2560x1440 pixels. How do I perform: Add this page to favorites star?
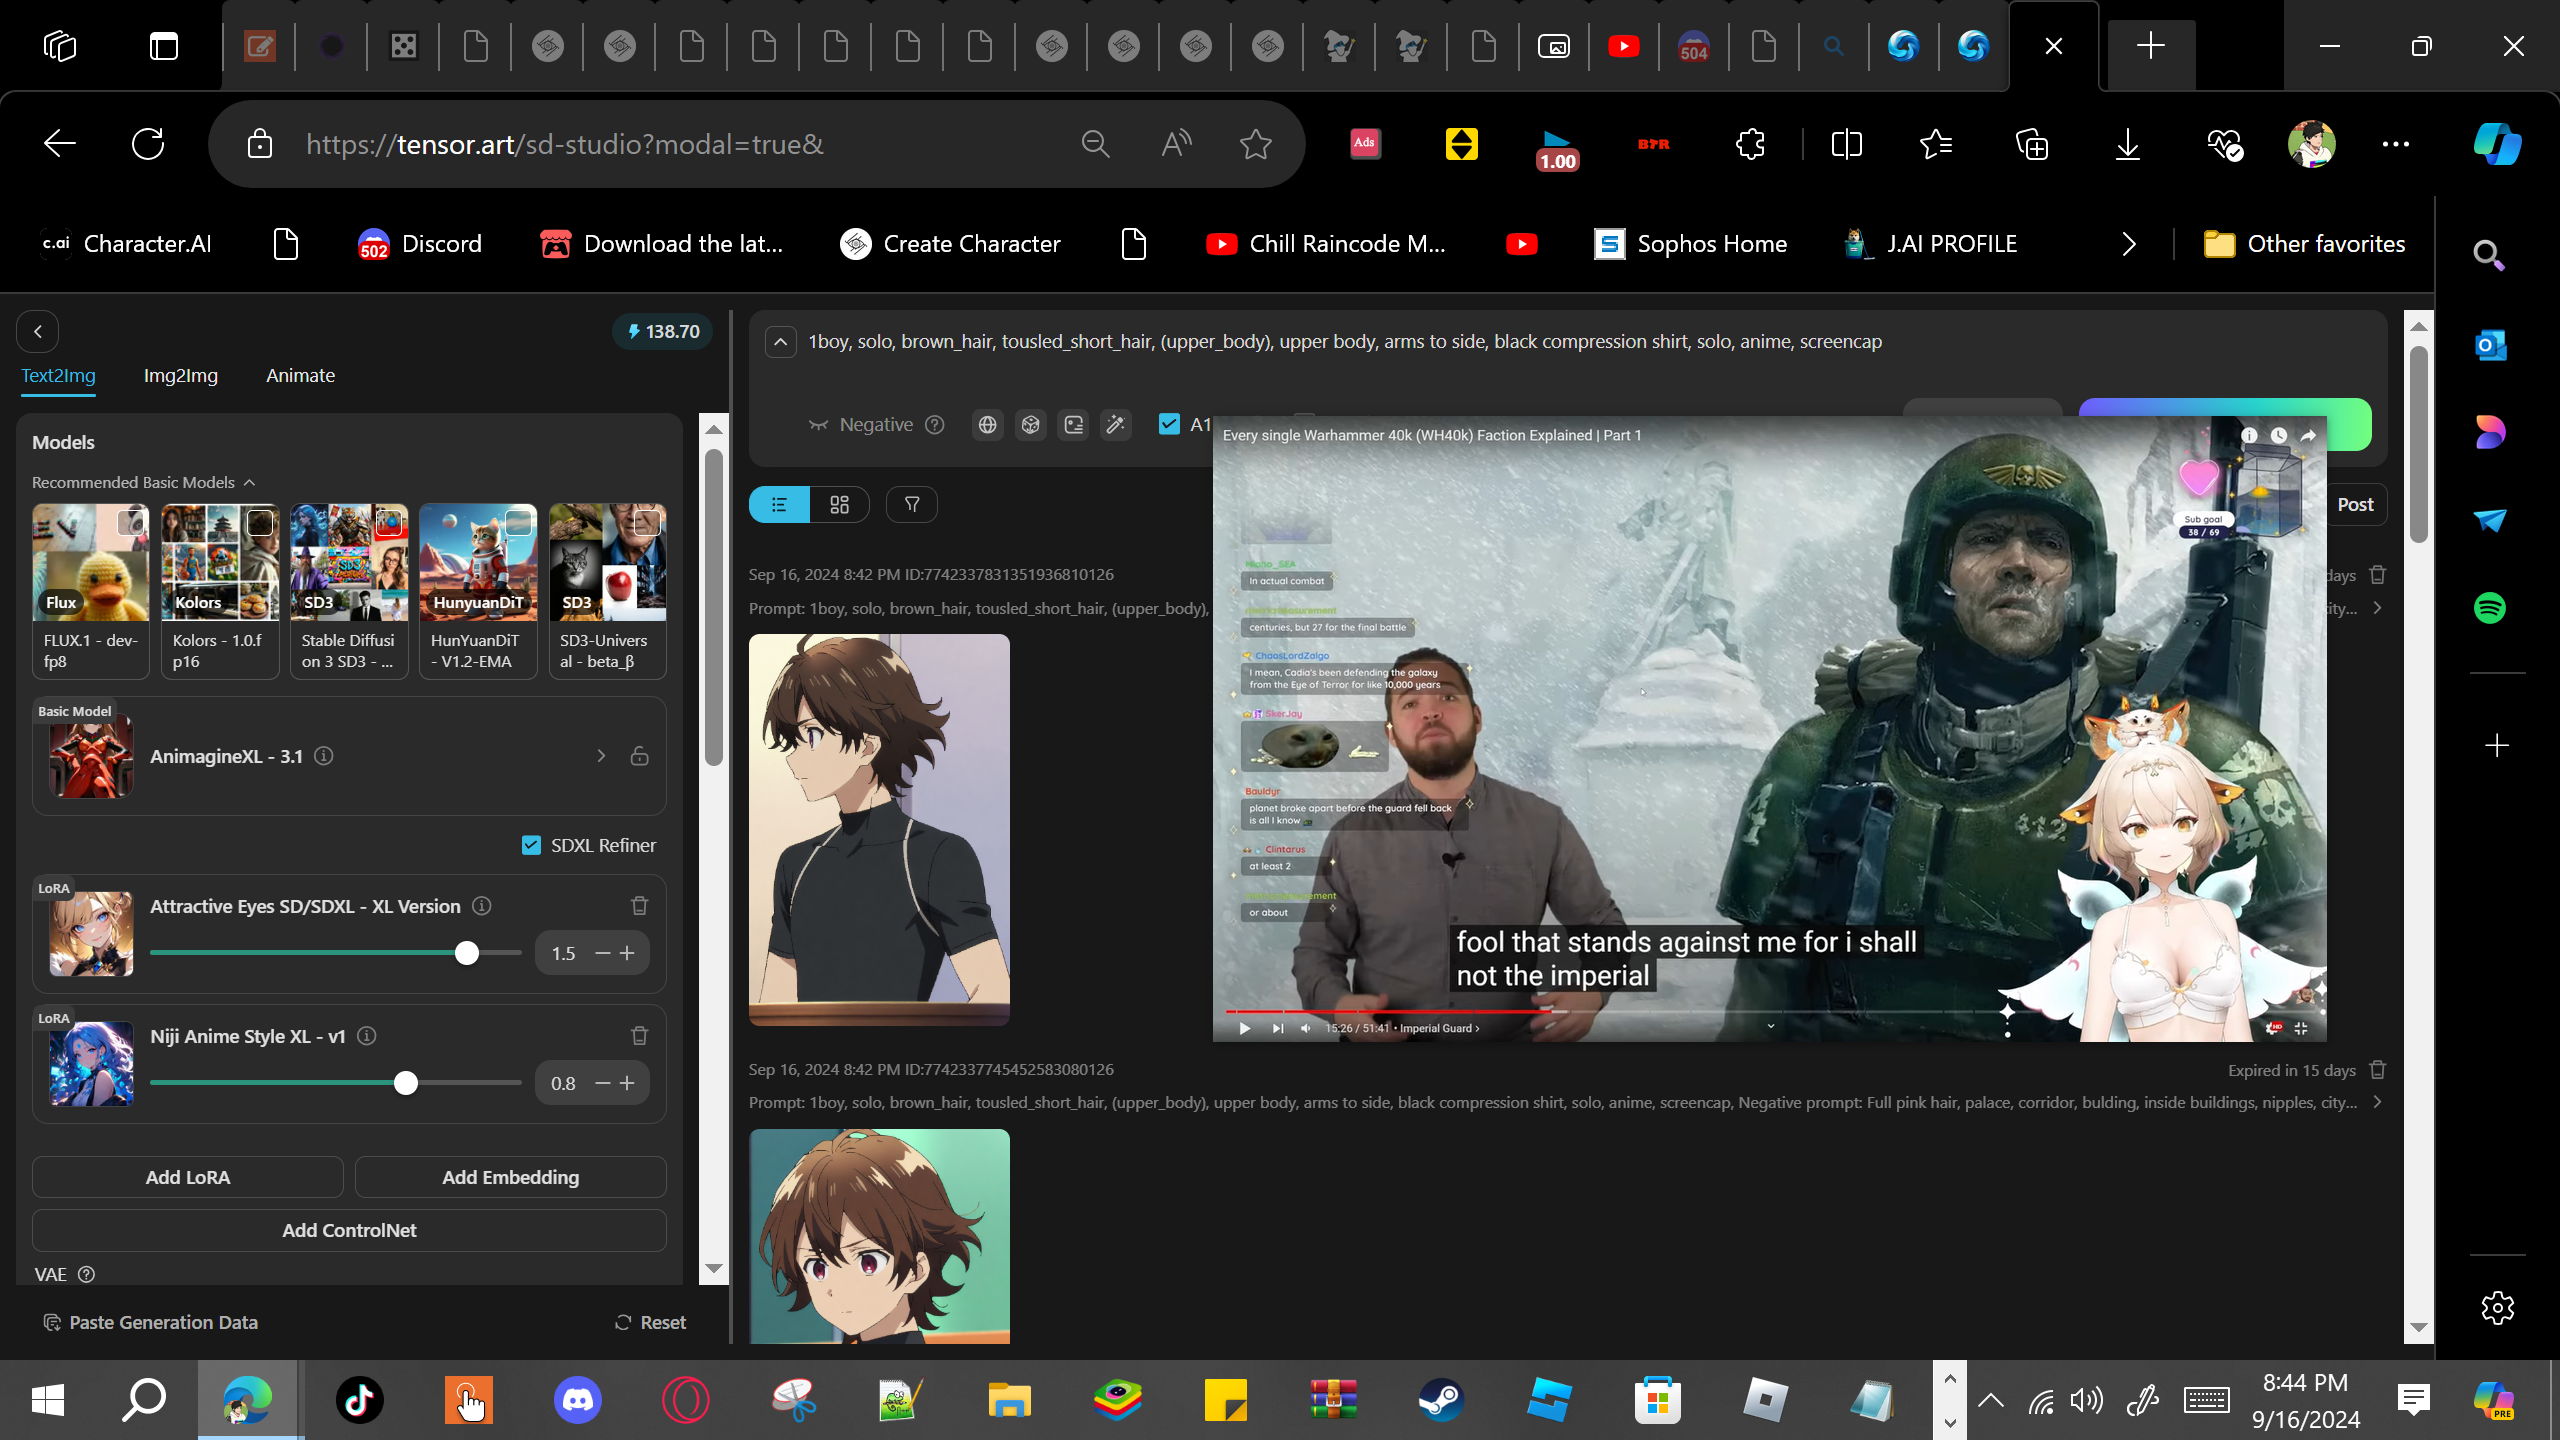tap(1256, 144)
